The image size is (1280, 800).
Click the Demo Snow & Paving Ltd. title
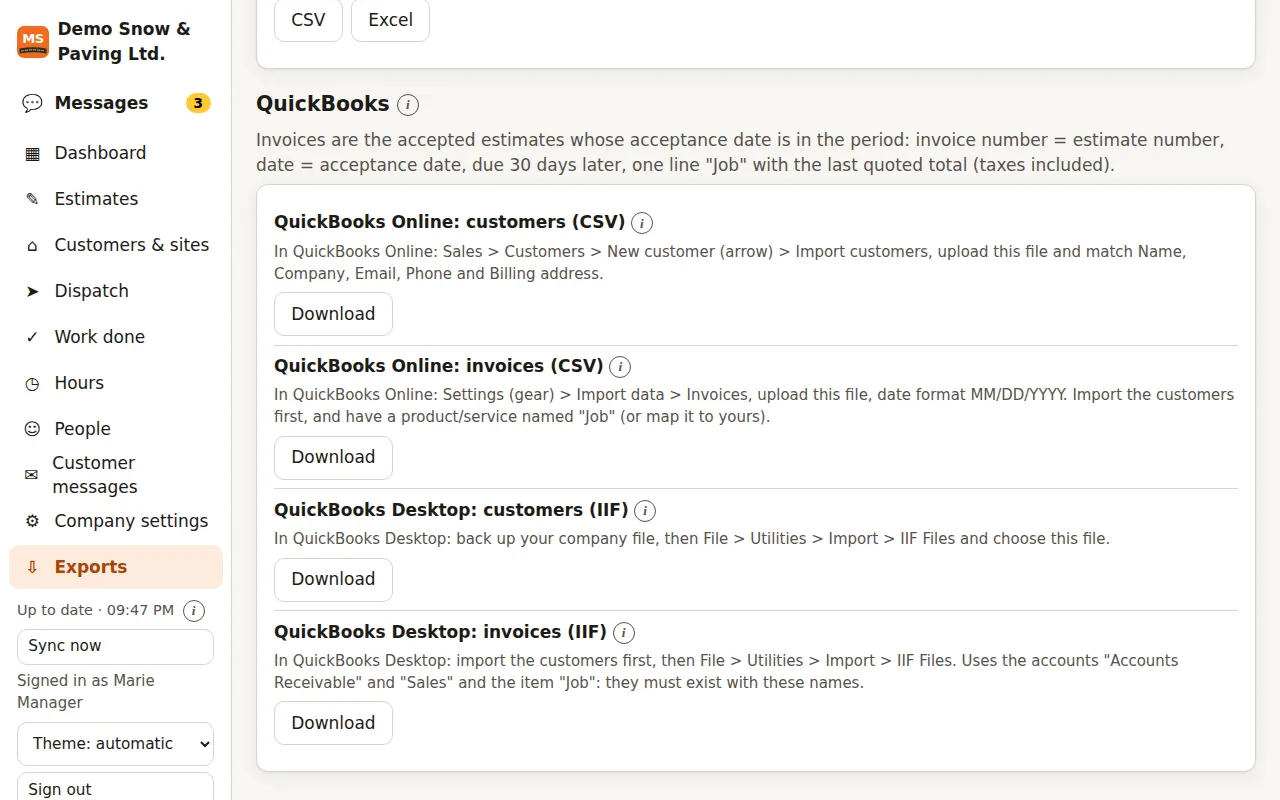[124, 42]
